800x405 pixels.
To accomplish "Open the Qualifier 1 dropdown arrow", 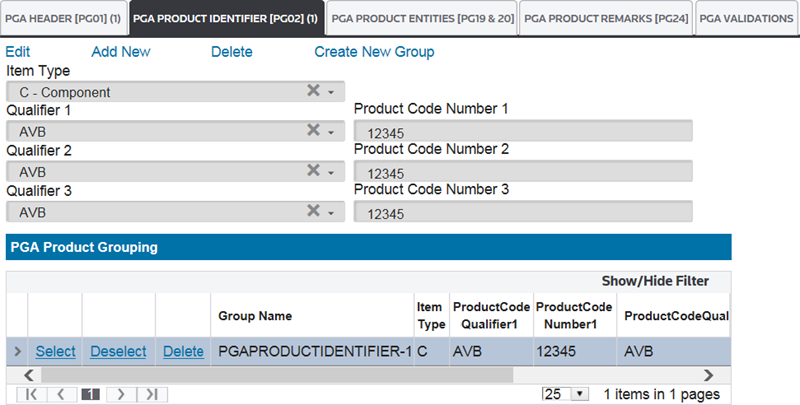I will 331,131.
